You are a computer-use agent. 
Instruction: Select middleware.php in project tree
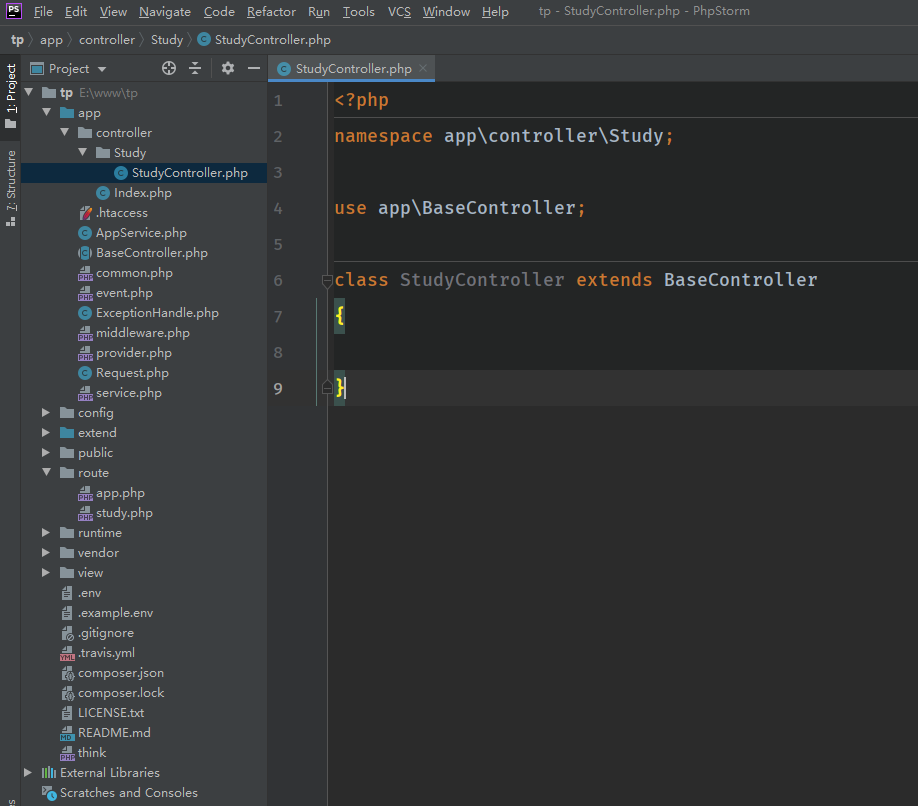(143, 333)
